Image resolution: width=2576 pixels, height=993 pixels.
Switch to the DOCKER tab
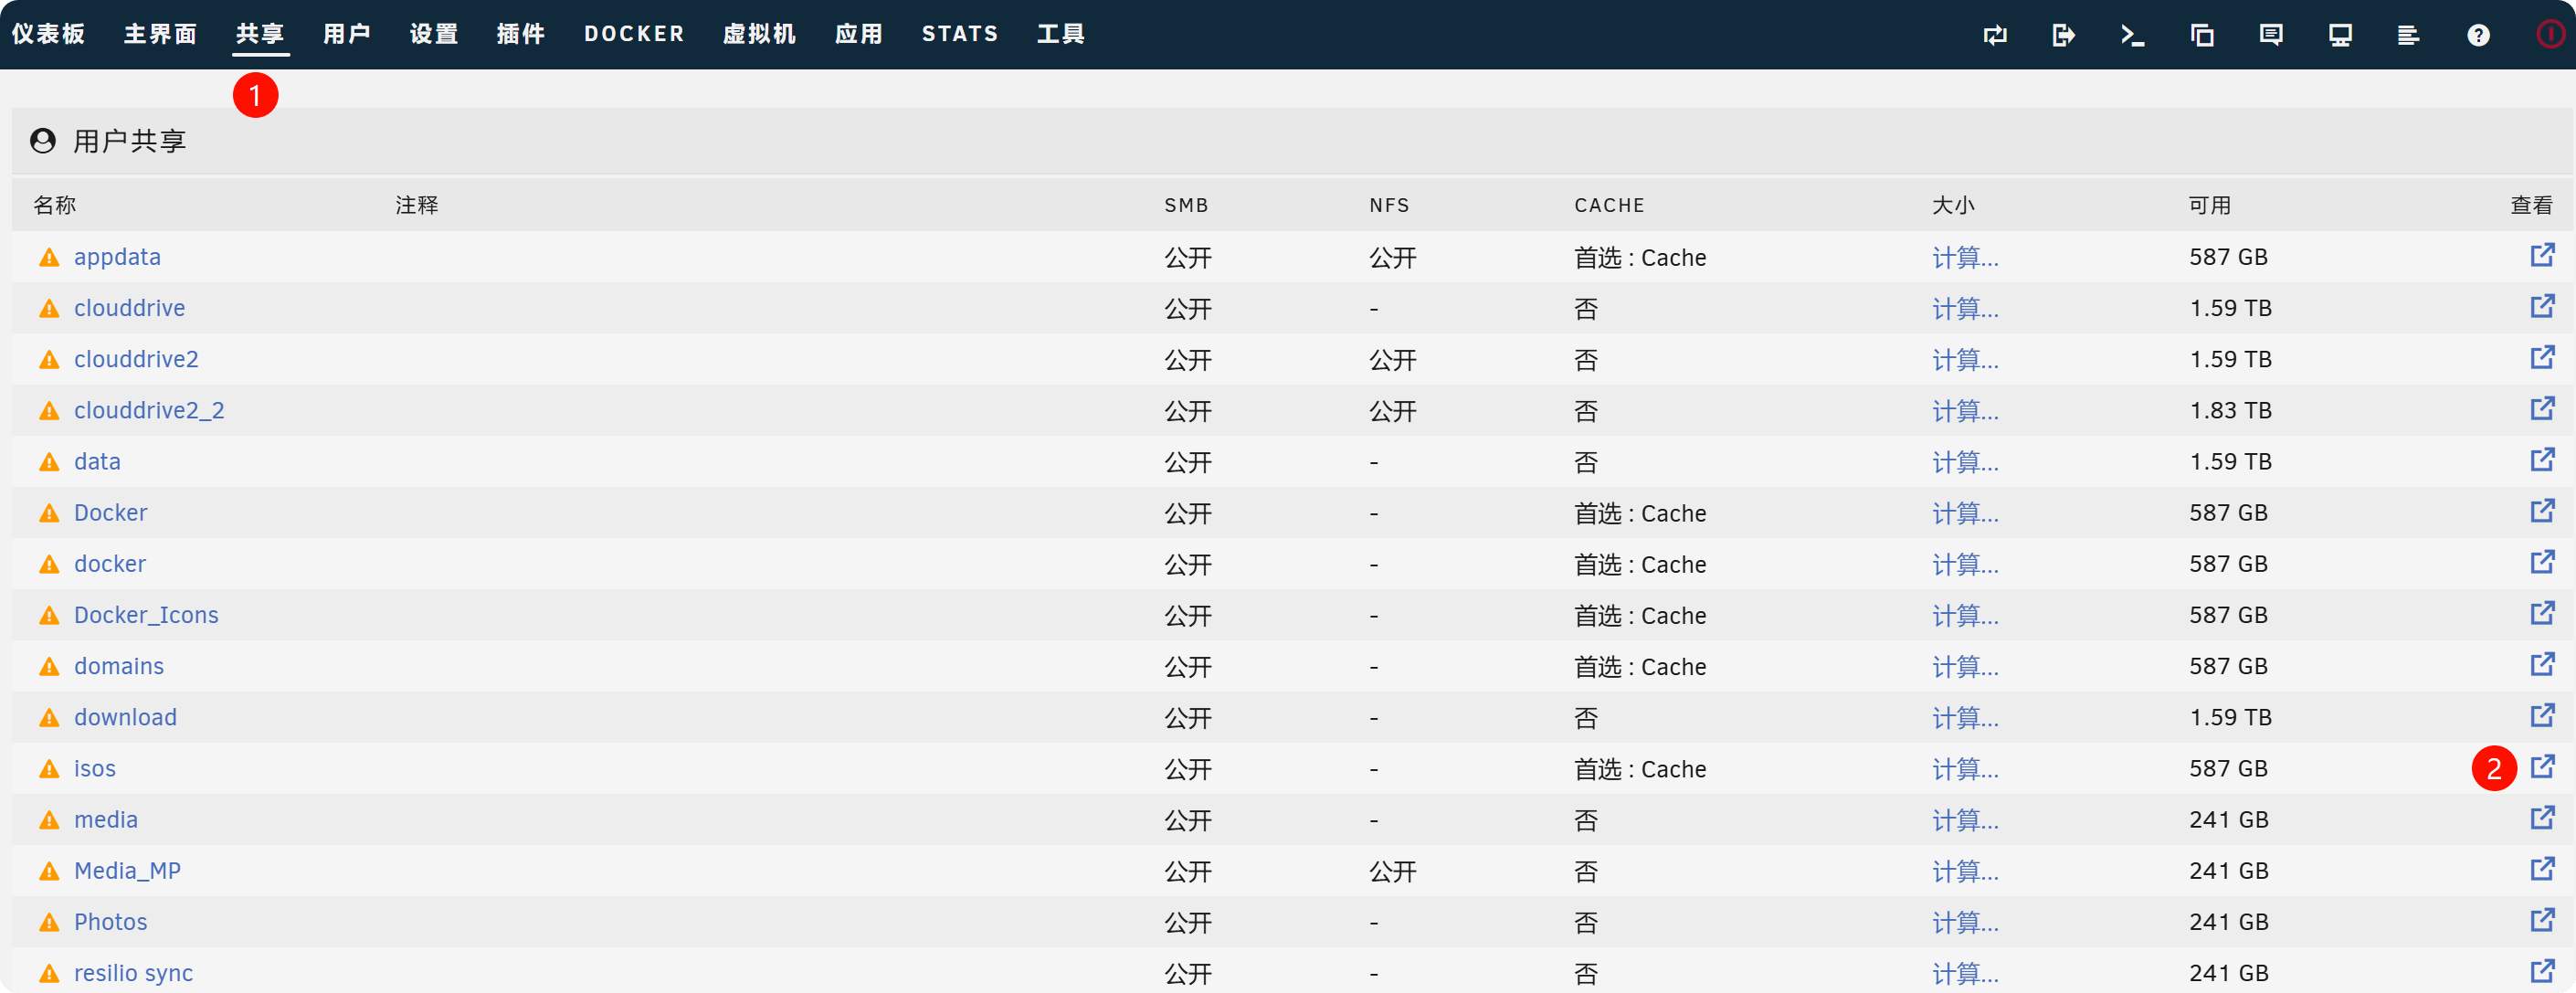click(x=634, y=34)
